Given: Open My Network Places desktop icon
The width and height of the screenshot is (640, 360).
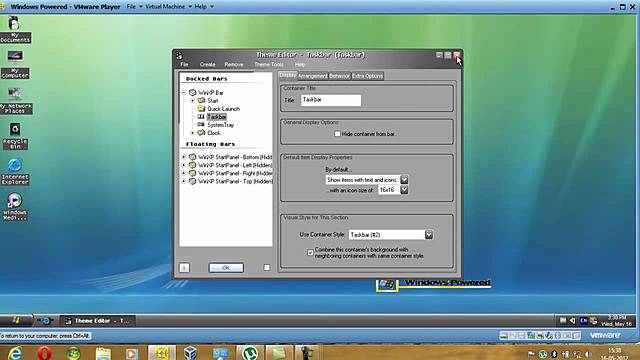Looking at the screenshot, I should tap(16, 100).
